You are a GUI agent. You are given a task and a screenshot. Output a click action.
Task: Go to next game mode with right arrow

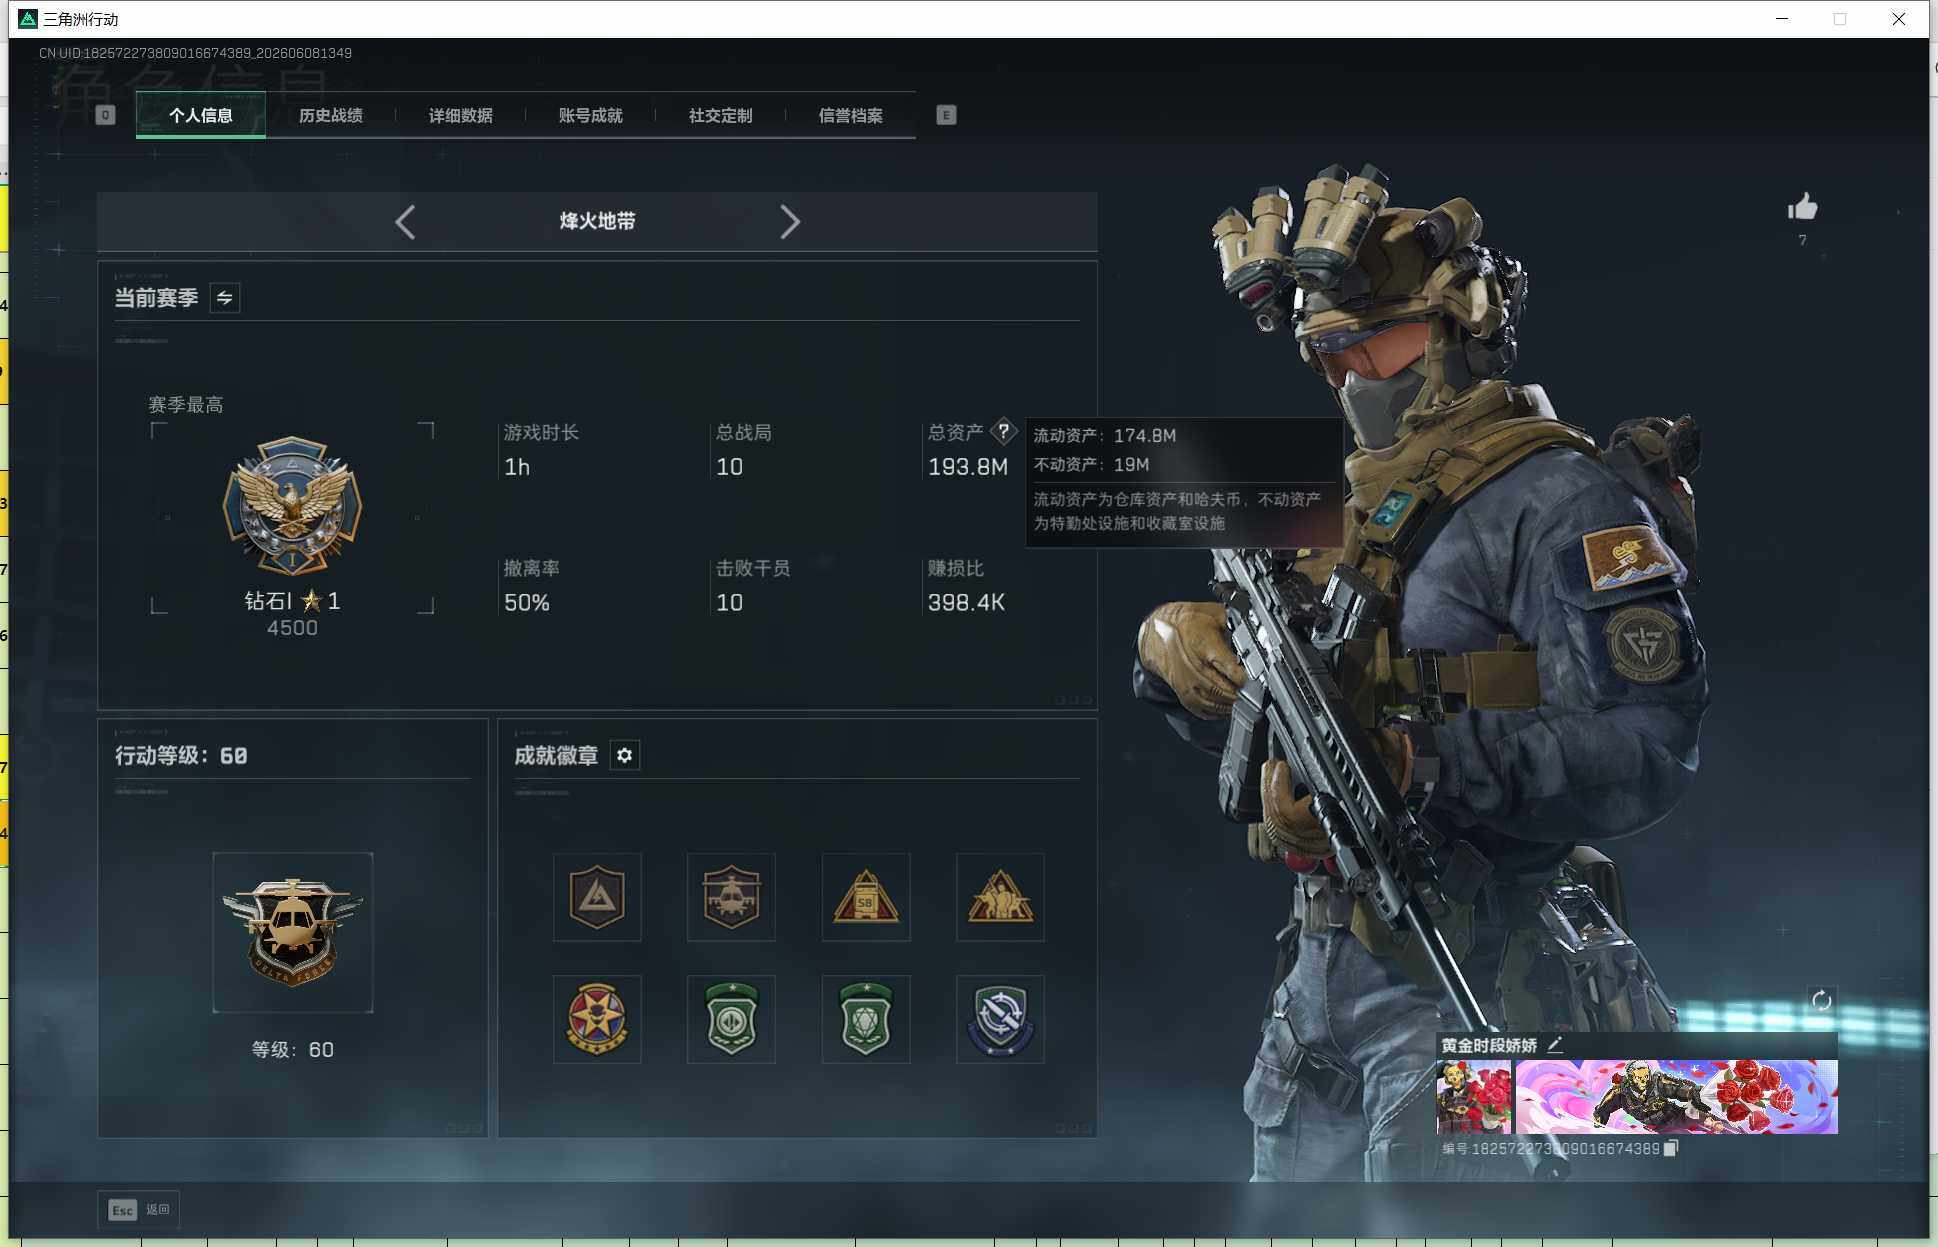[790, 221]
